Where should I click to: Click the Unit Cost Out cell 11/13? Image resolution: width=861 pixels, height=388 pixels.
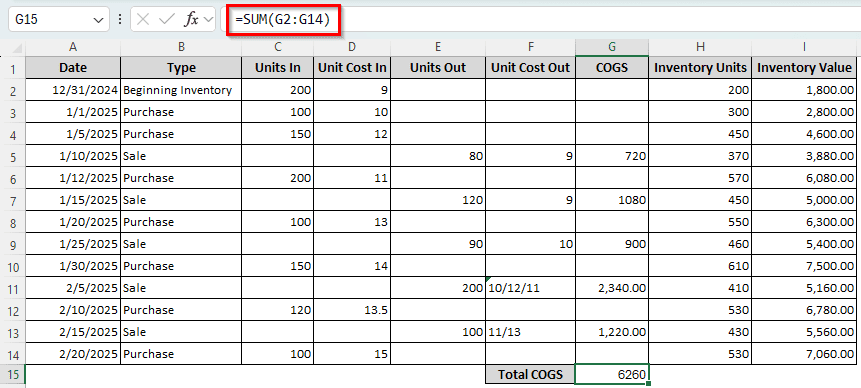(x=531, y=332)
